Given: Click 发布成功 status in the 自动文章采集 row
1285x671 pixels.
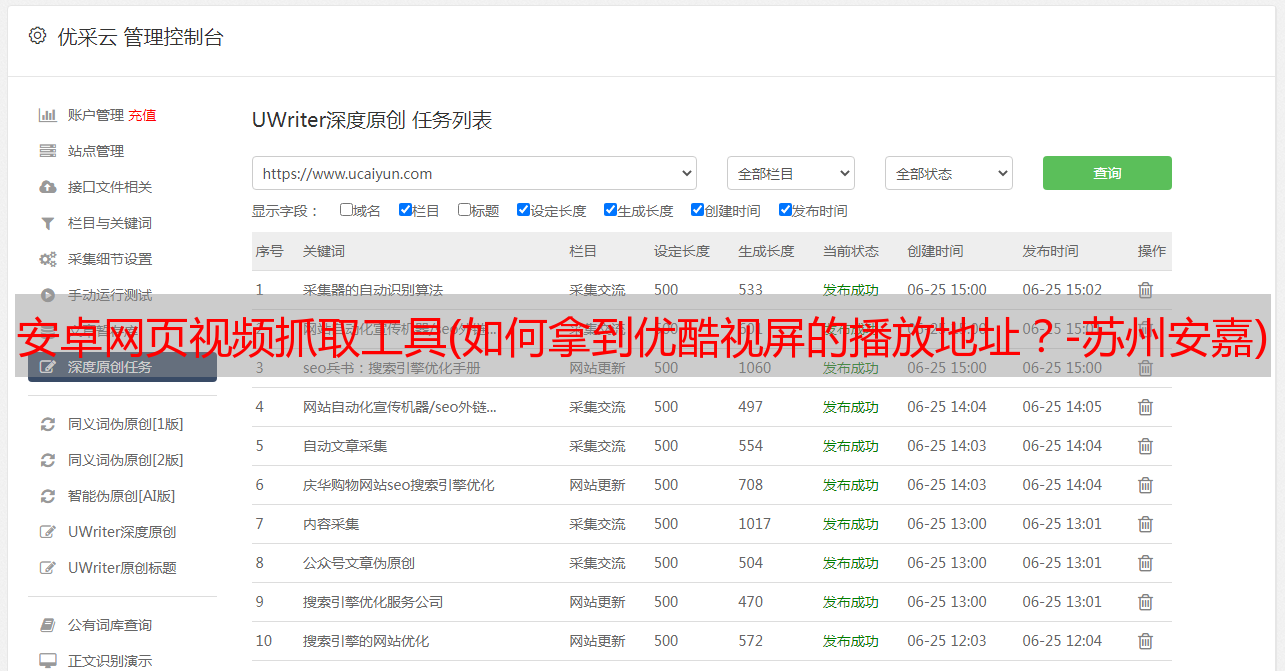Looking at the screenshot, I should (851, 446).
